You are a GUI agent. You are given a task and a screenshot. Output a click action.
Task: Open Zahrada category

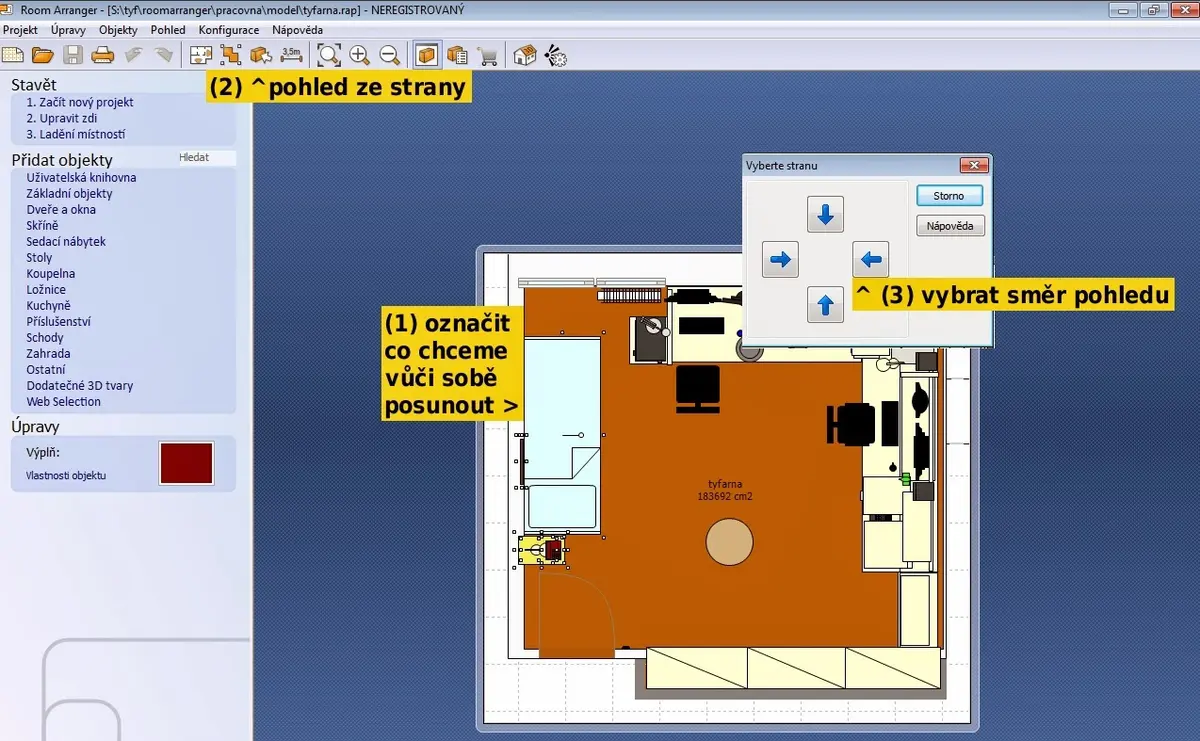point(48,354)
